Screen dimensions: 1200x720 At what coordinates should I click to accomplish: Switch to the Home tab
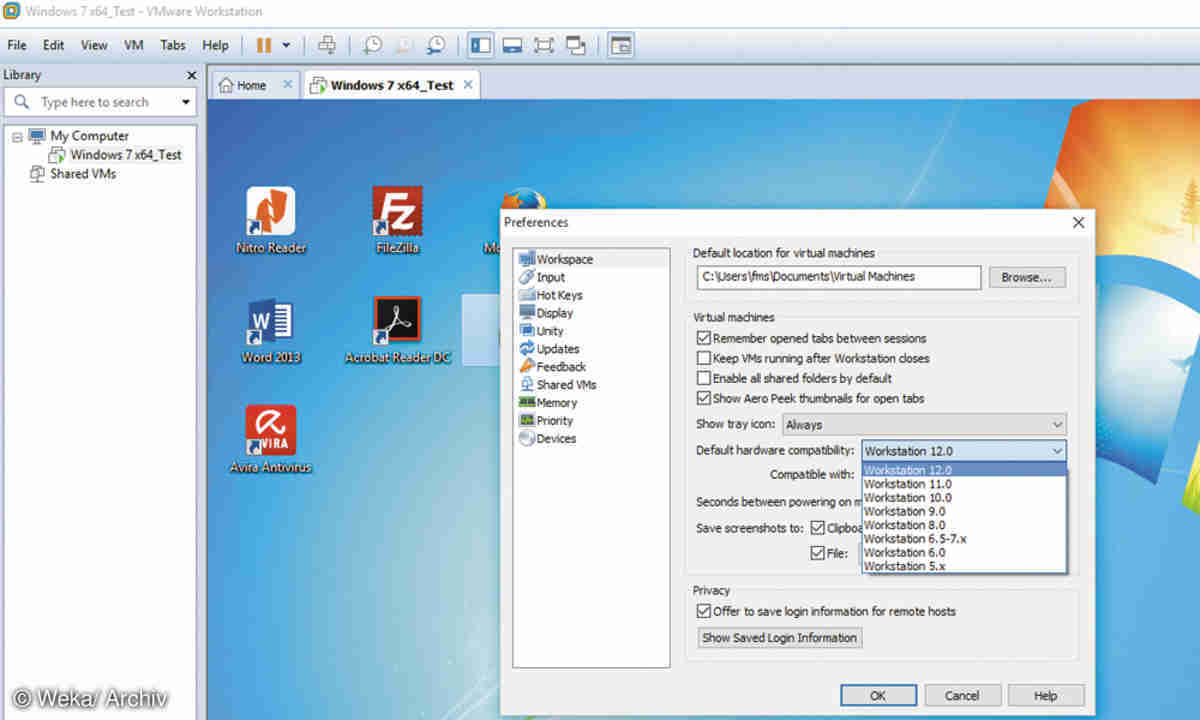[251, 86]
